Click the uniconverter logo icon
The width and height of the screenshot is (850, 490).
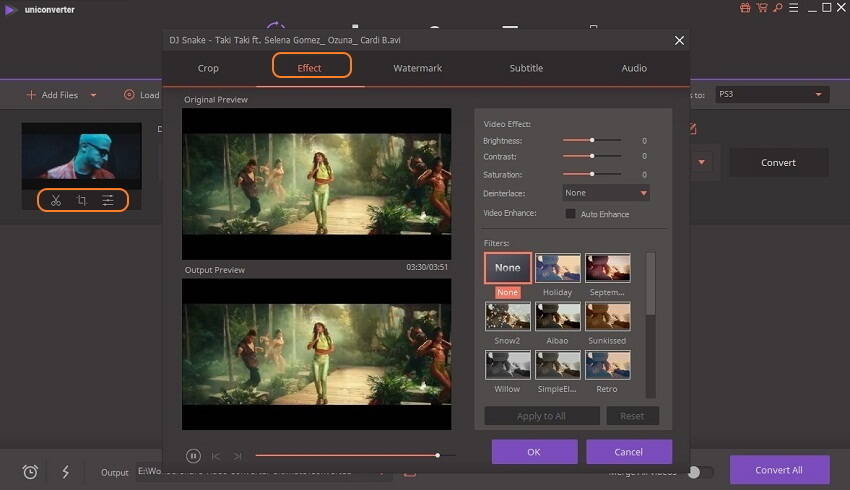point(10,10)
